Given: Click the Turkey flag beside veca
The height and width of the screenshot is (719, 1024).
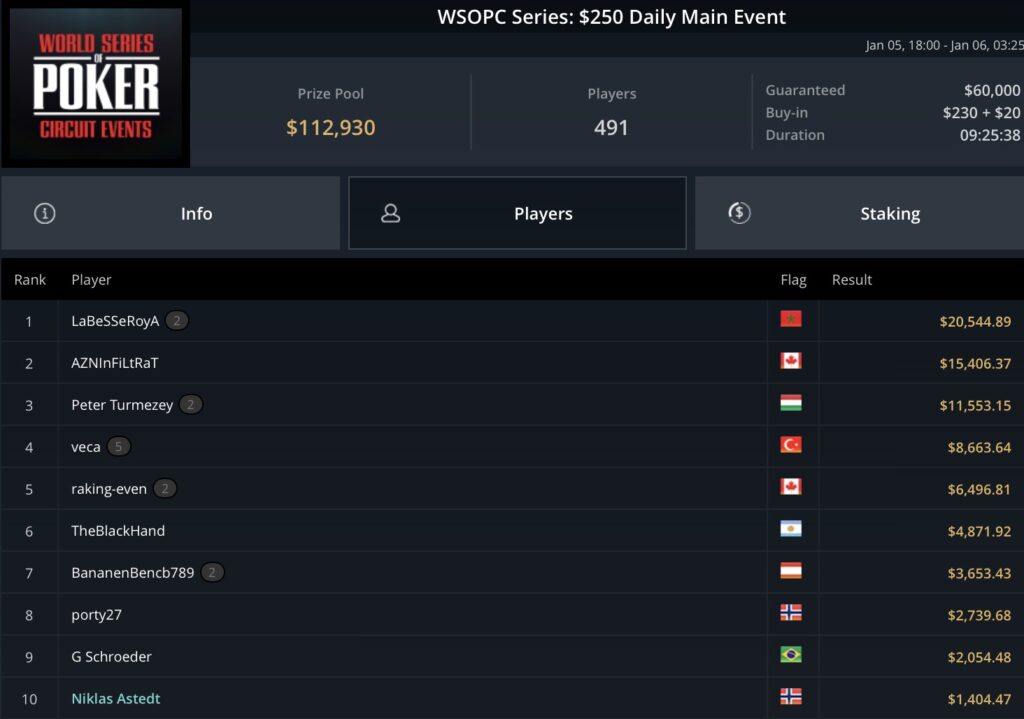Looking at the screenshot, I should coord(791,445).
